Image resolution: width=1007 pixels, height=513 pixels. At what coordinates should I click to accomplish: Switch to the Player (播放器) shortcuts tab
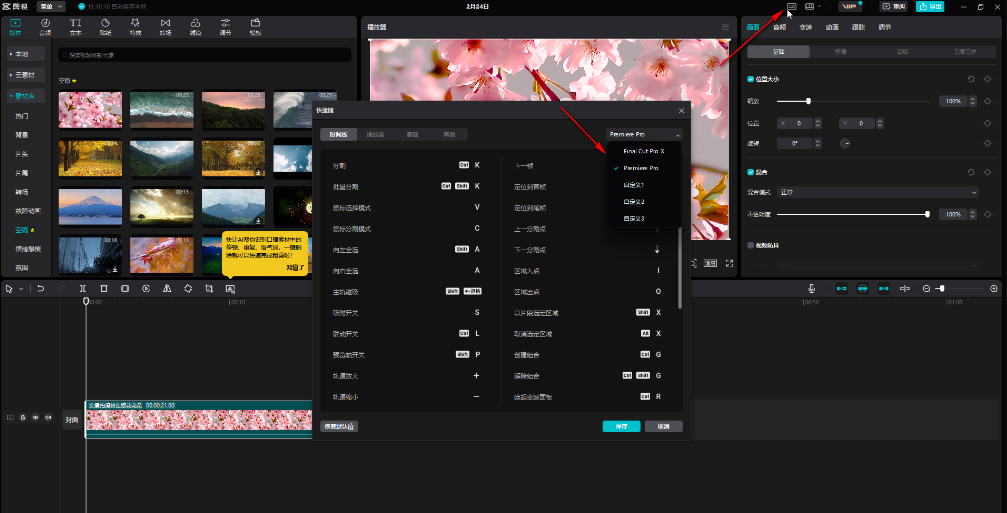coord(376,134)
